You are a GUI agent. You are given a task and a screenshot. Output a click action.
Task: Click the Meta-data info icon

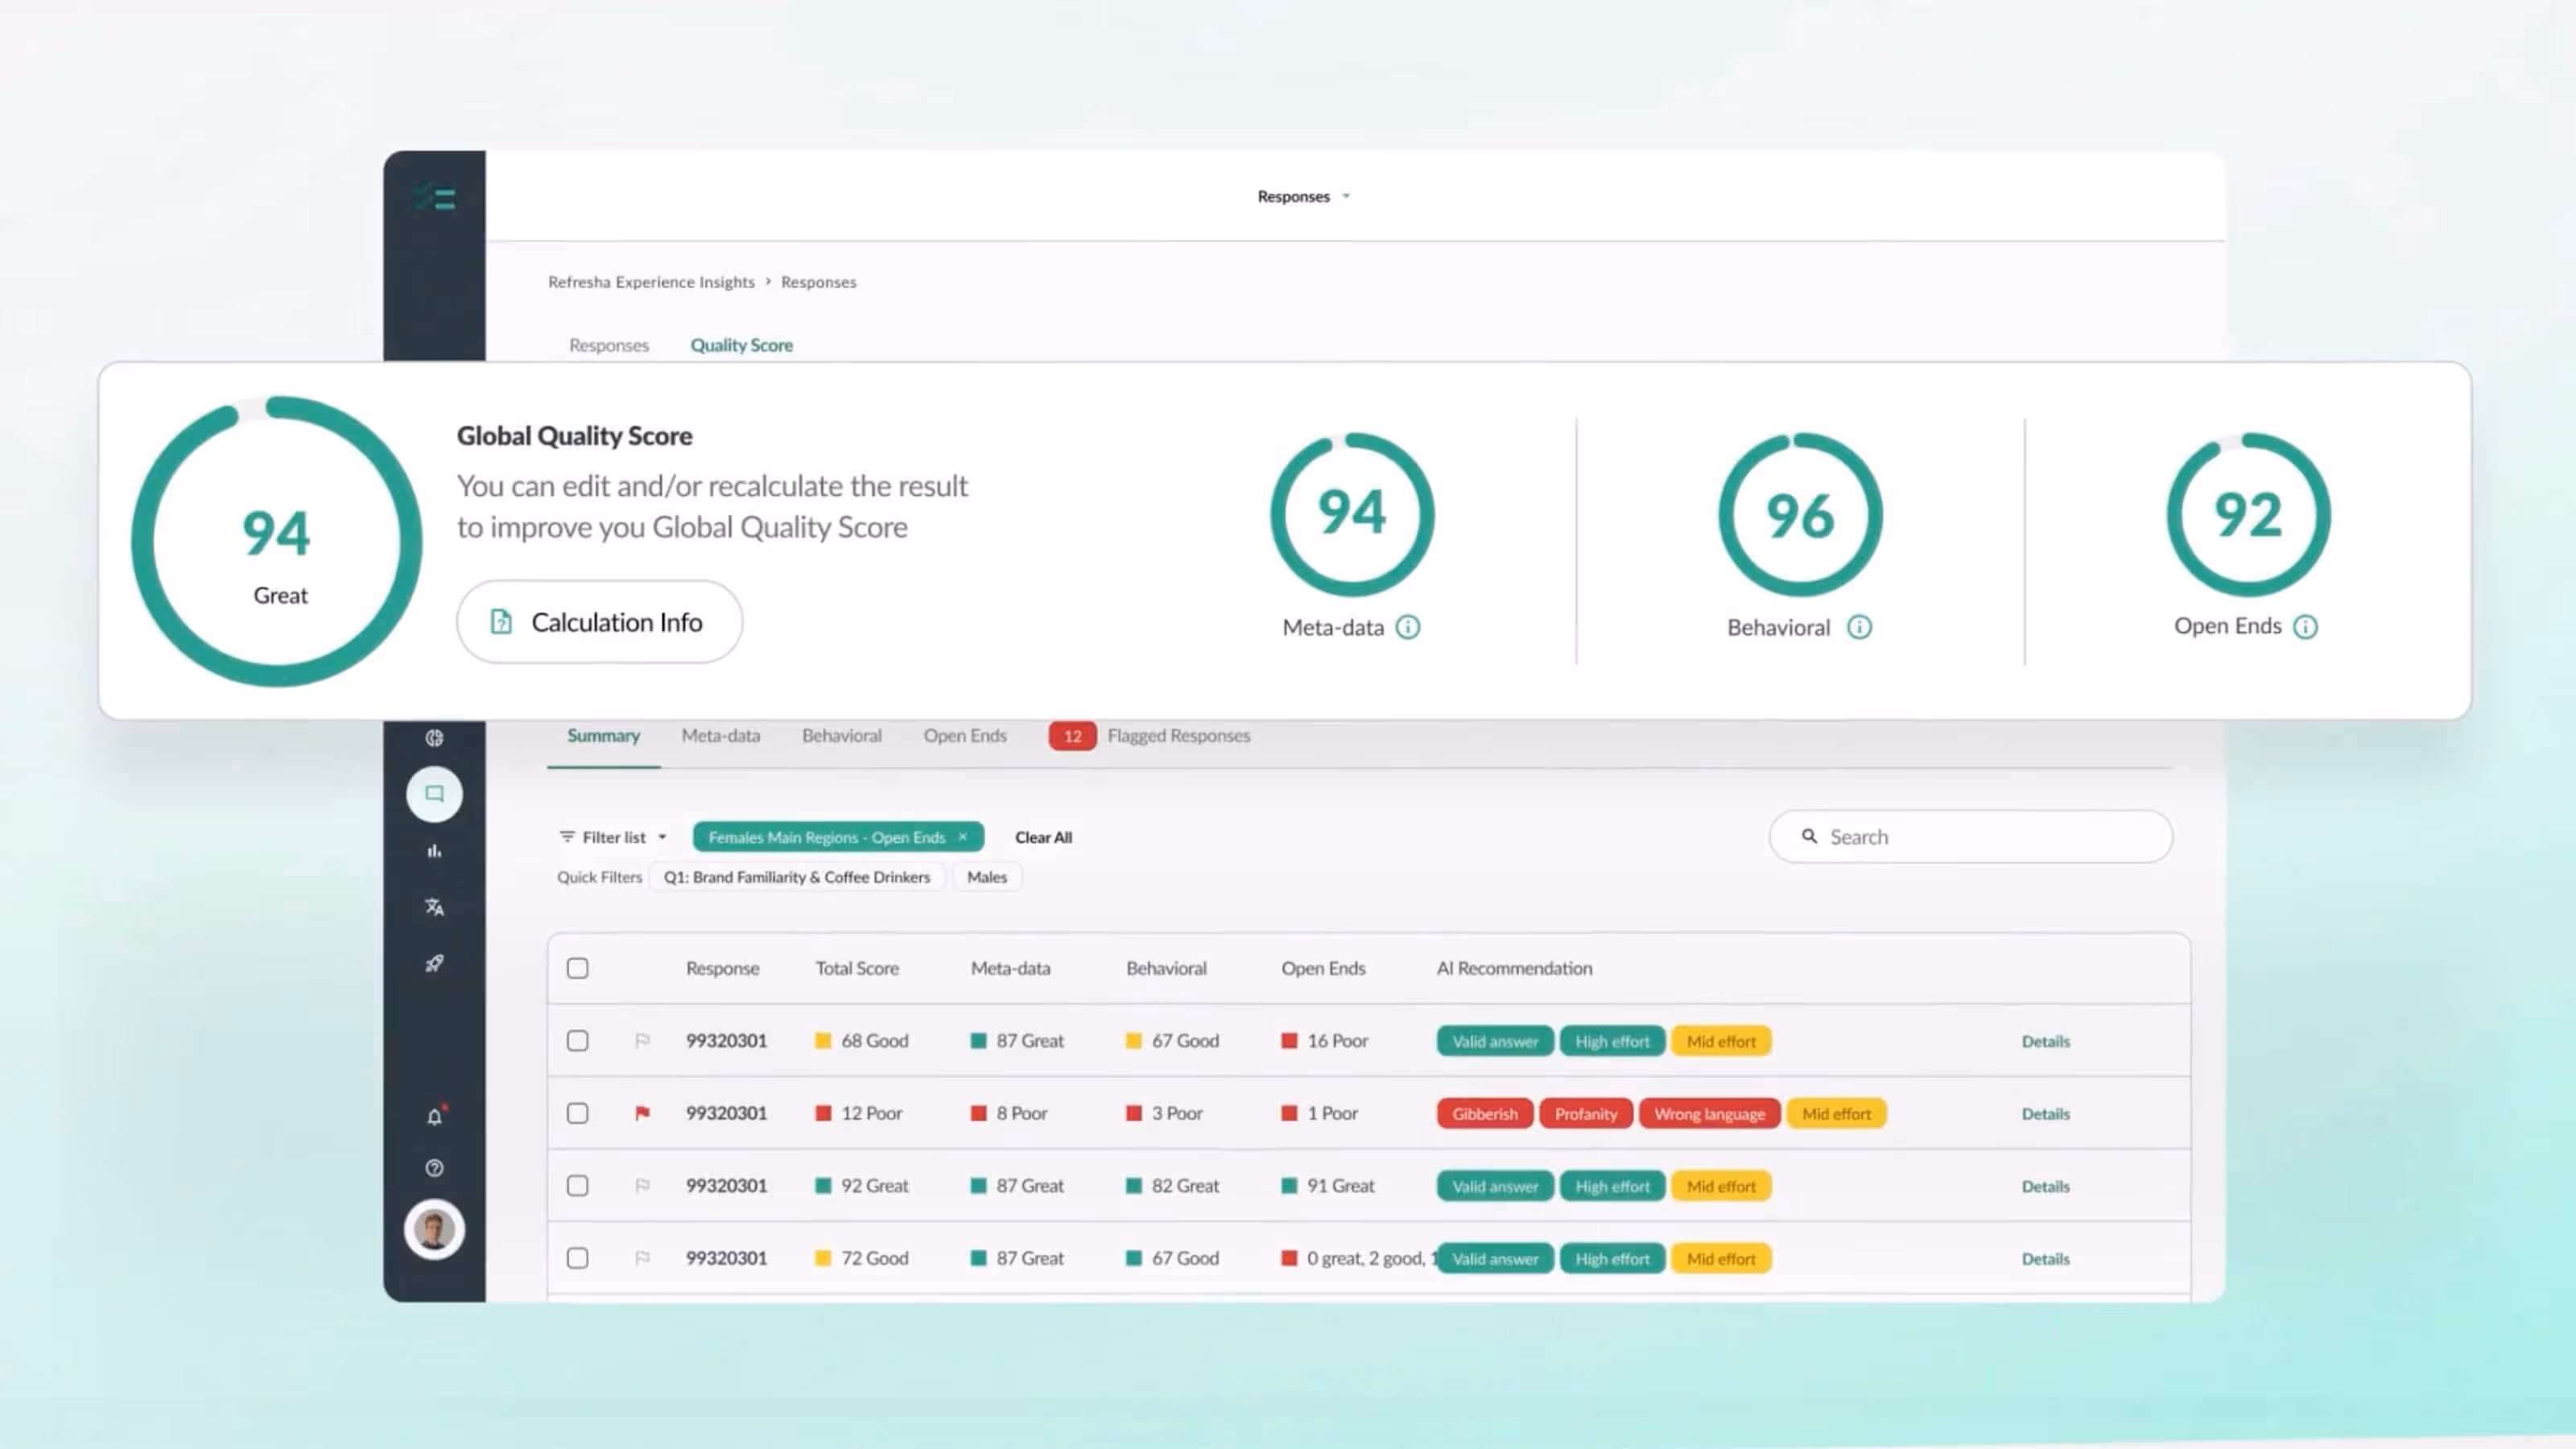tap(1407, 627)
